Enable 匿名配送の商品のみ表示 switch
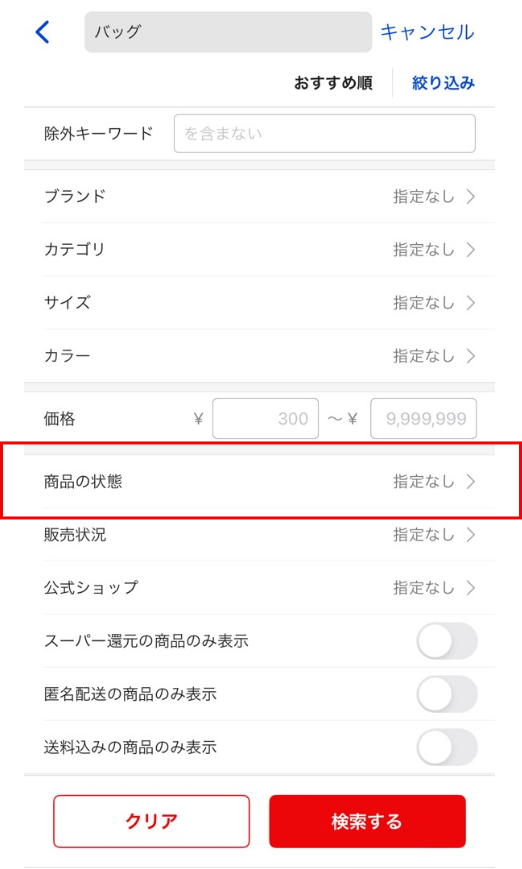522x869 pixels. 447,694
